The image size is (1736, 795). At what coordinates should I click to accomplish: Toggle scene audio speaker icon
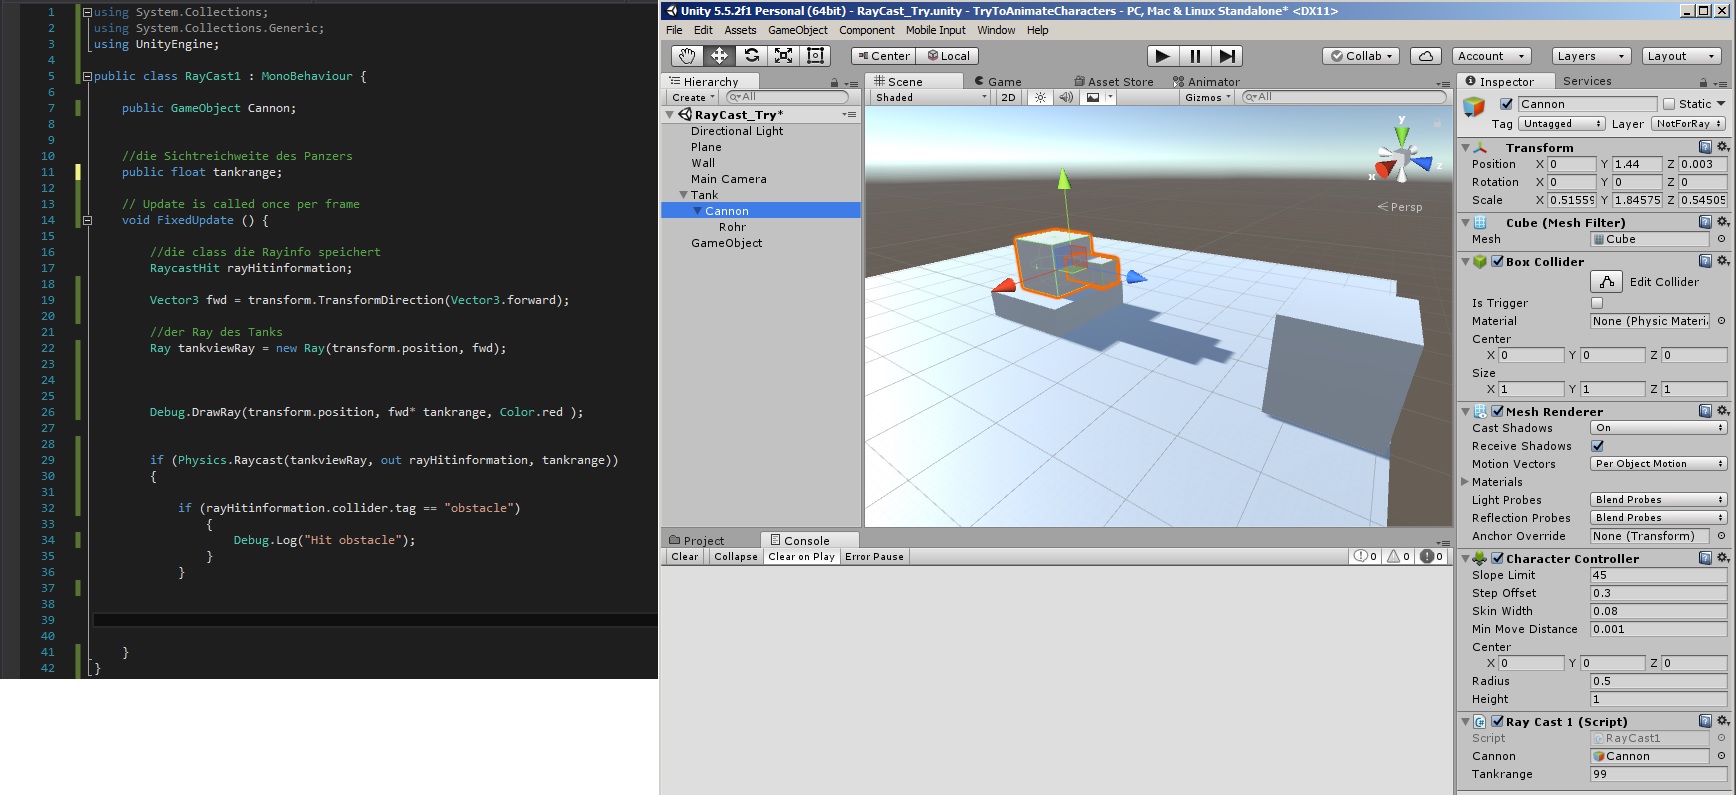click(1066, 97)
